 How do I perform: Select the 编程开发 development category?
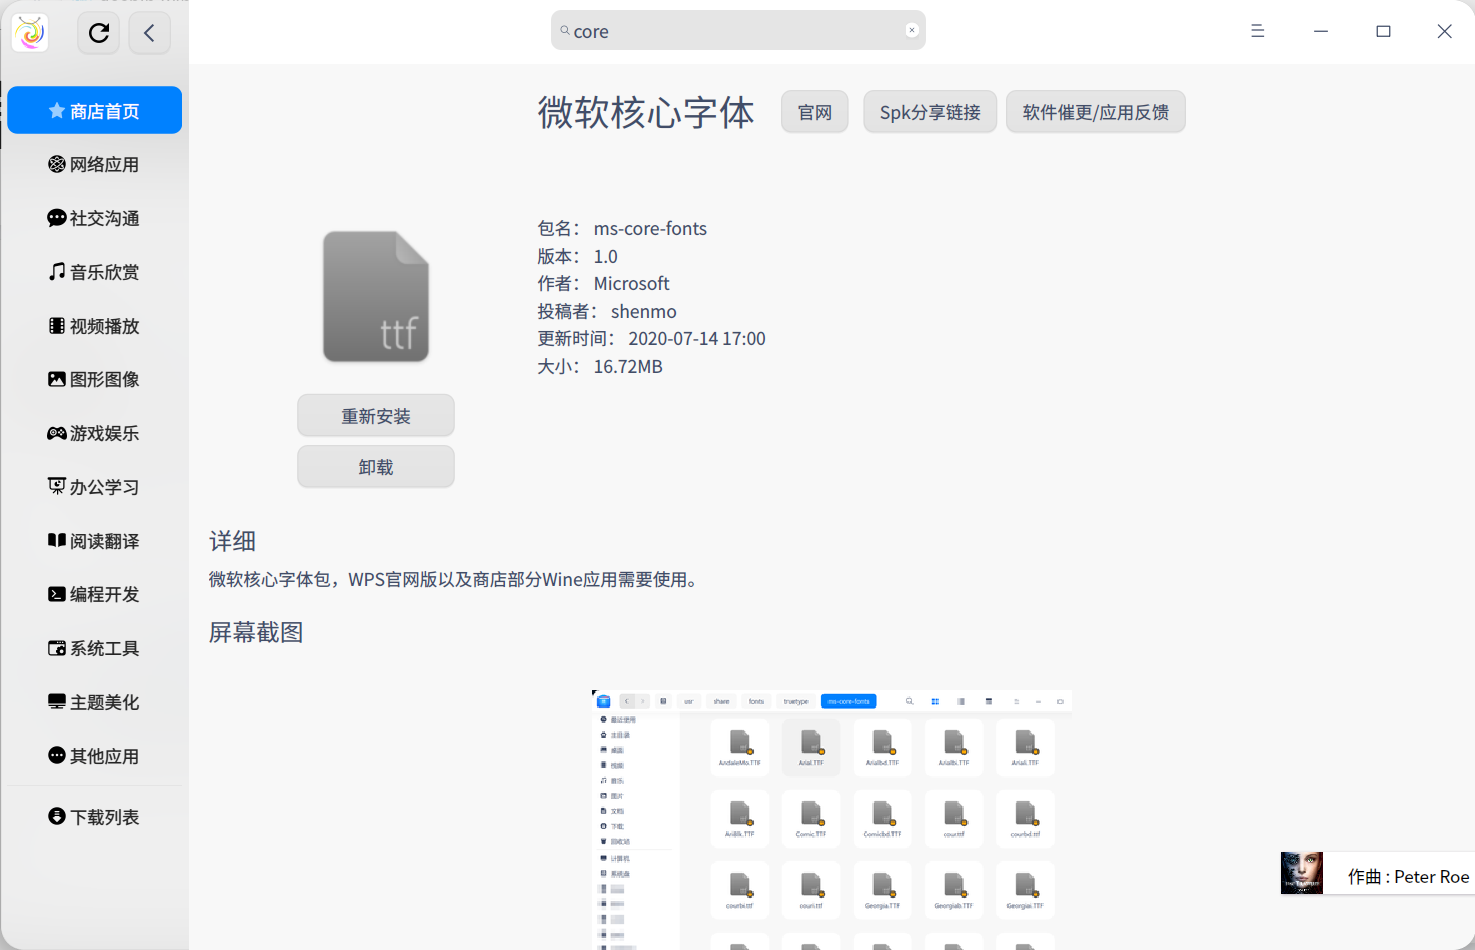point(94,594)
